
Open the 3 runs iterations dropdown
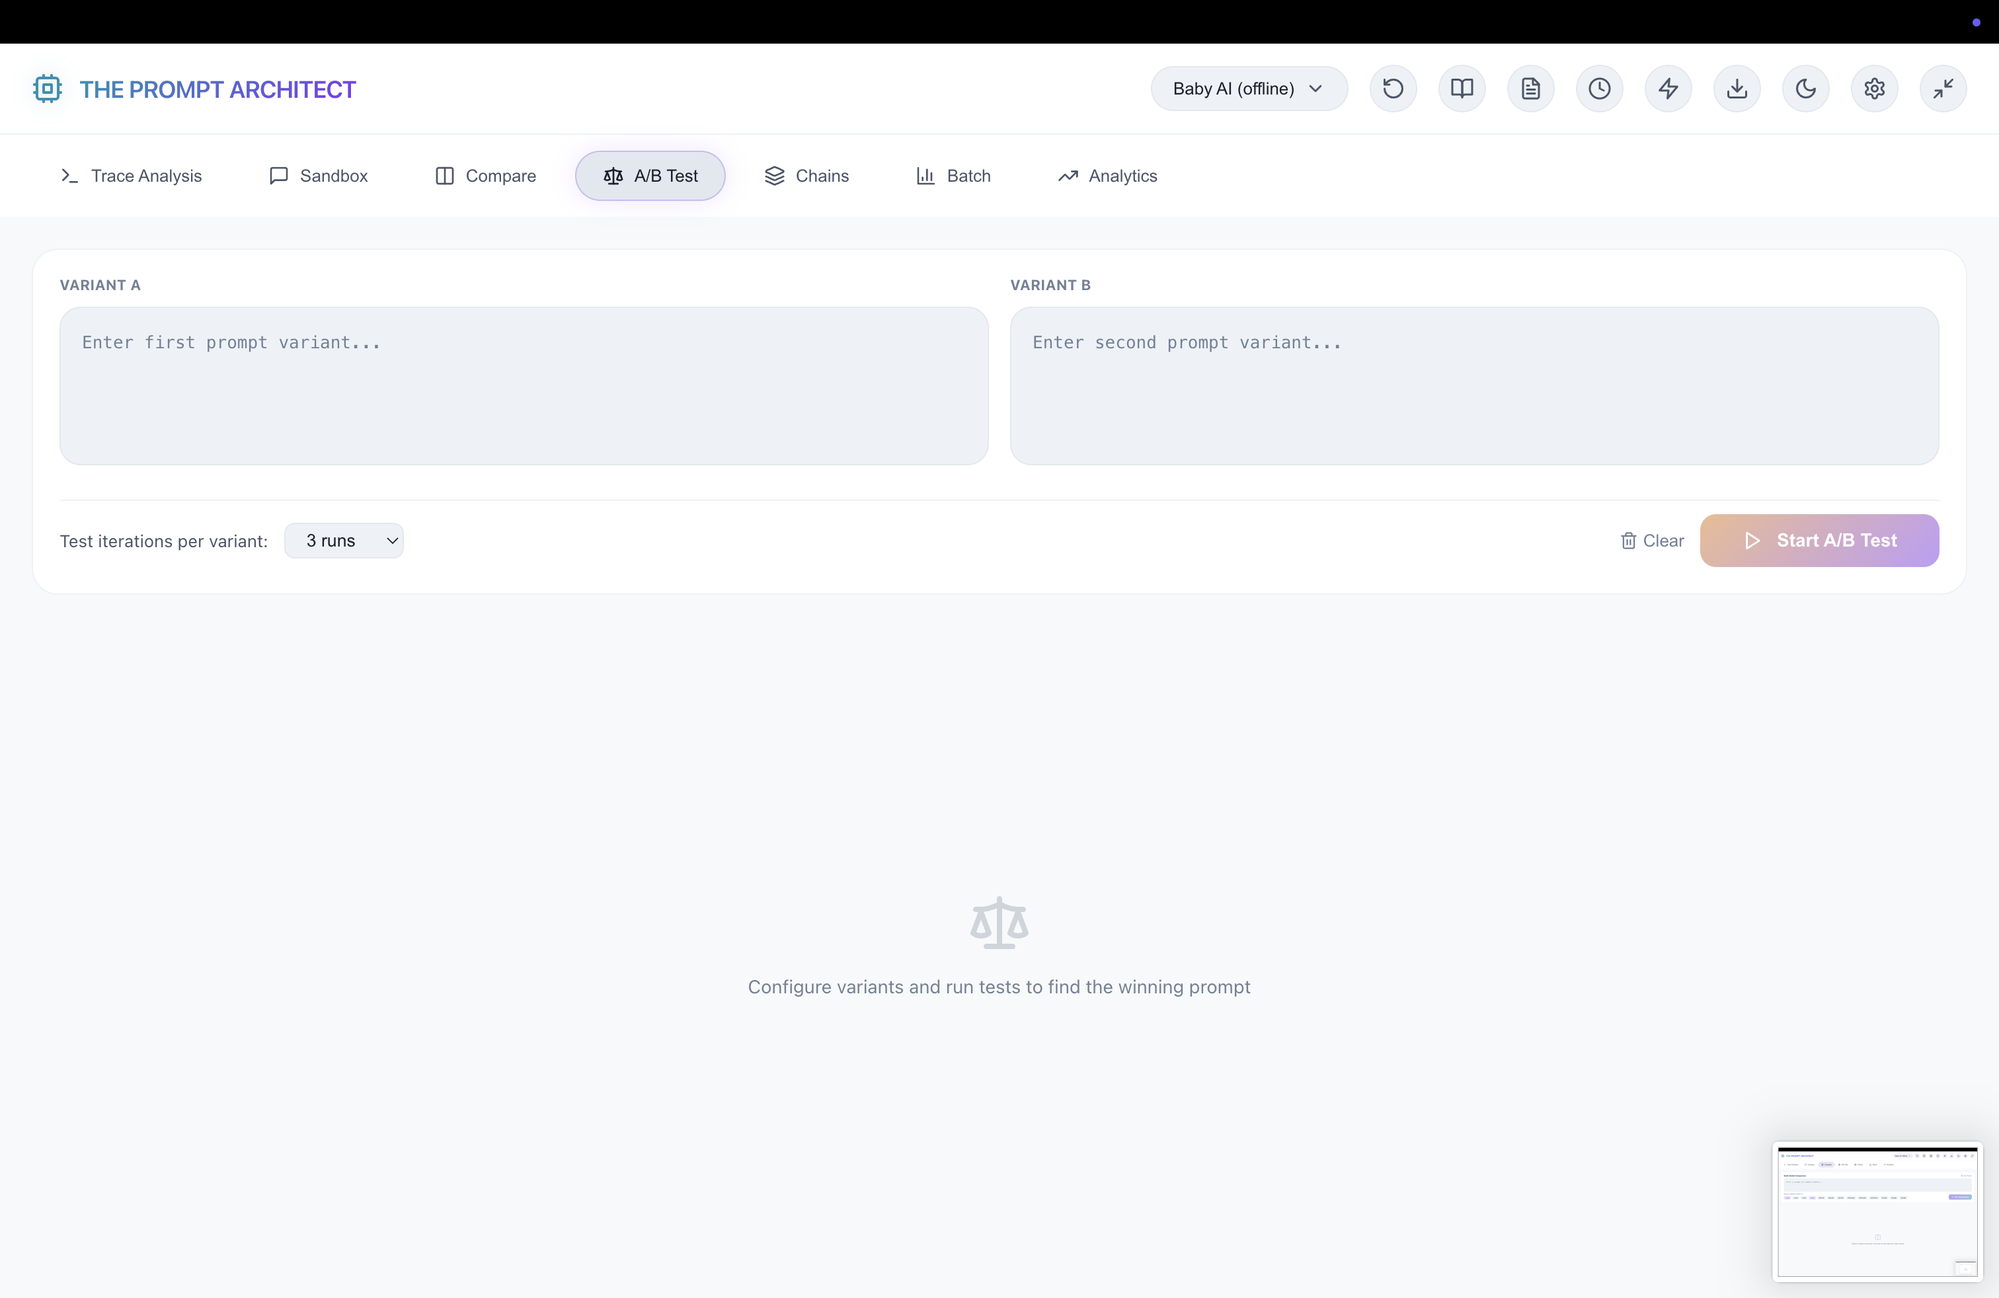click(344, 541)
